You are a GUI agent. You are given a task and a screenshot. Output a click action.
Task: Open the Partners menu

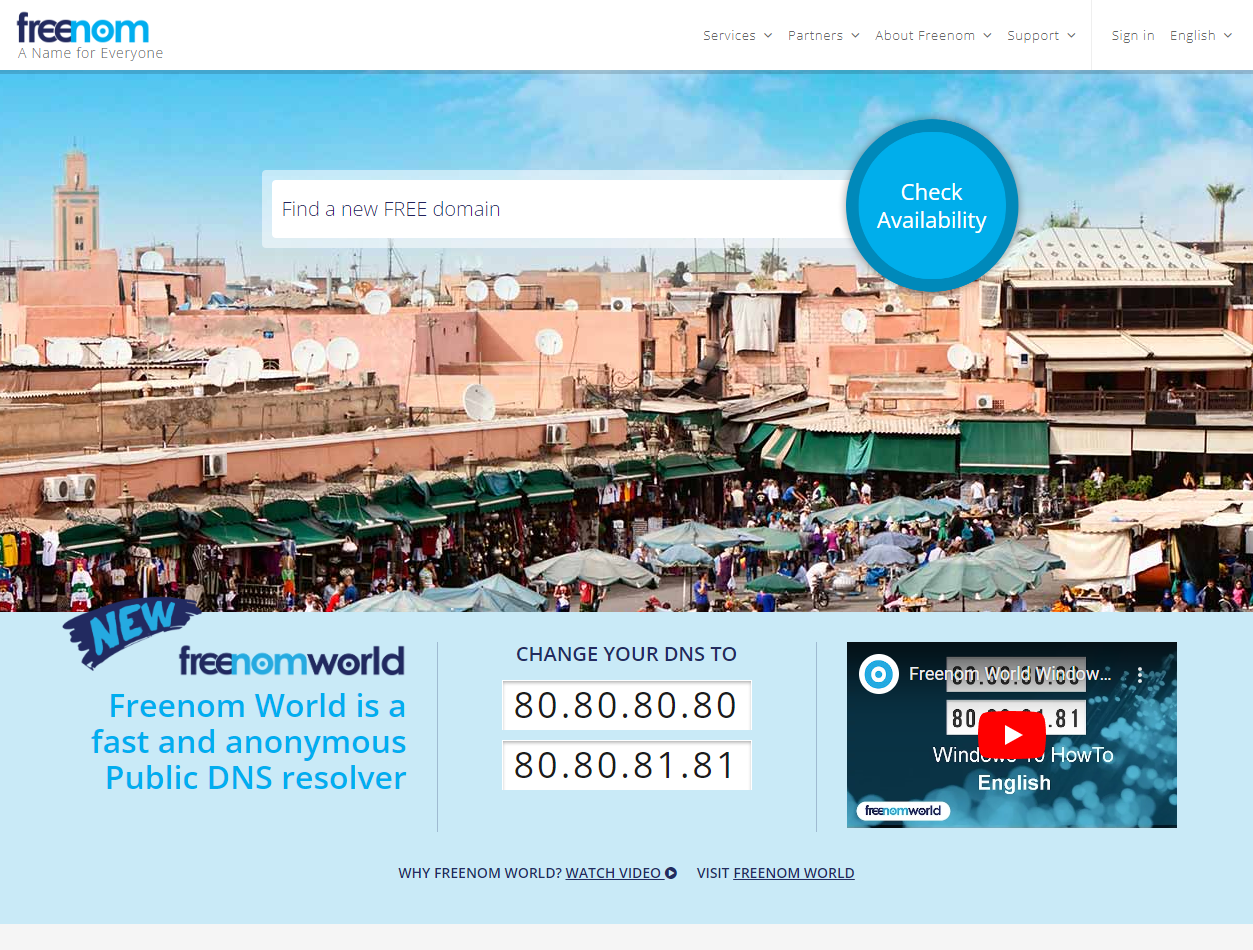point(824,35)
